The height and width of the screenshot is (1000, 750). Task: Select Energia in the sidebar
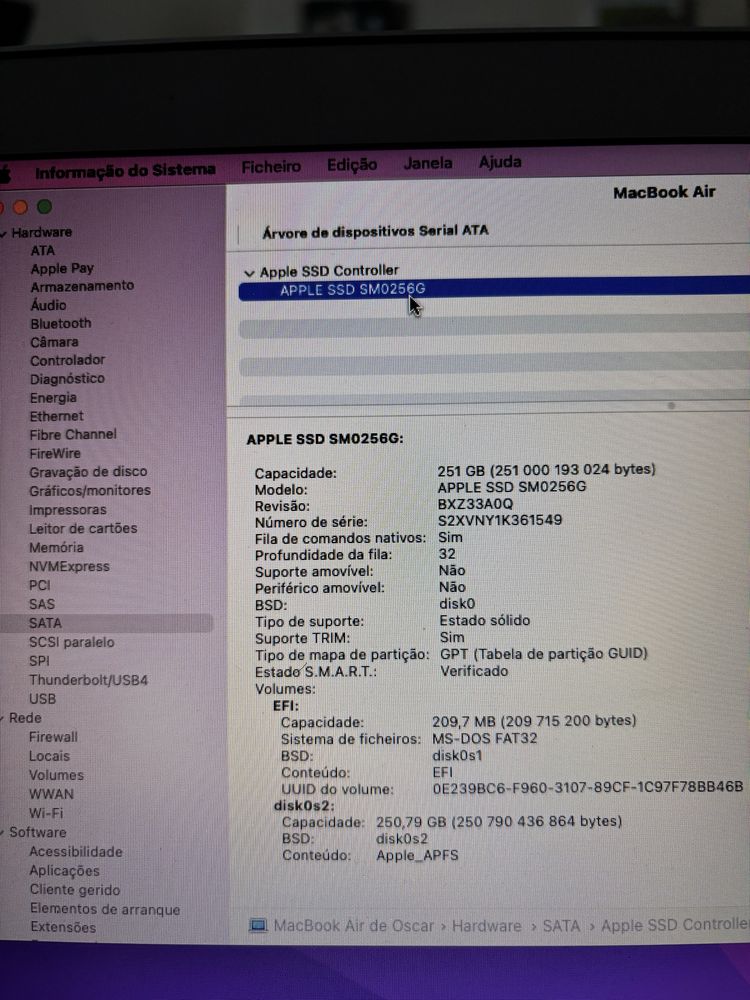53,398
